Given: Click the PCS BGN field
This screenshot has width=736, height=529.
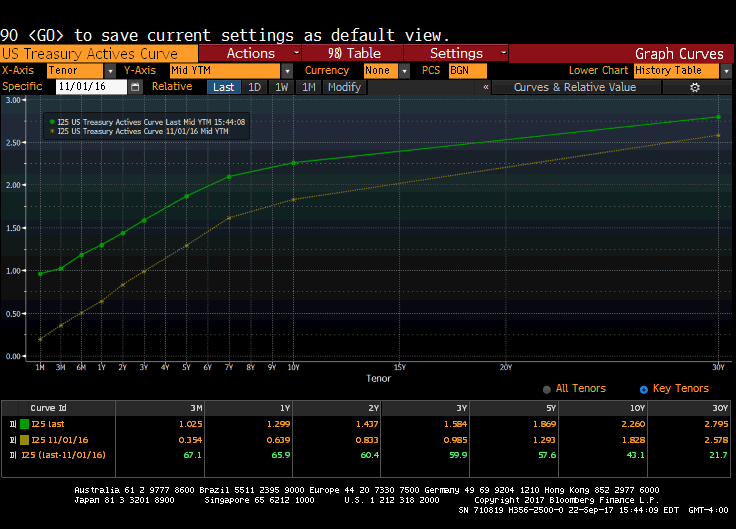Looking at the screenshot, I should point(468,70).
